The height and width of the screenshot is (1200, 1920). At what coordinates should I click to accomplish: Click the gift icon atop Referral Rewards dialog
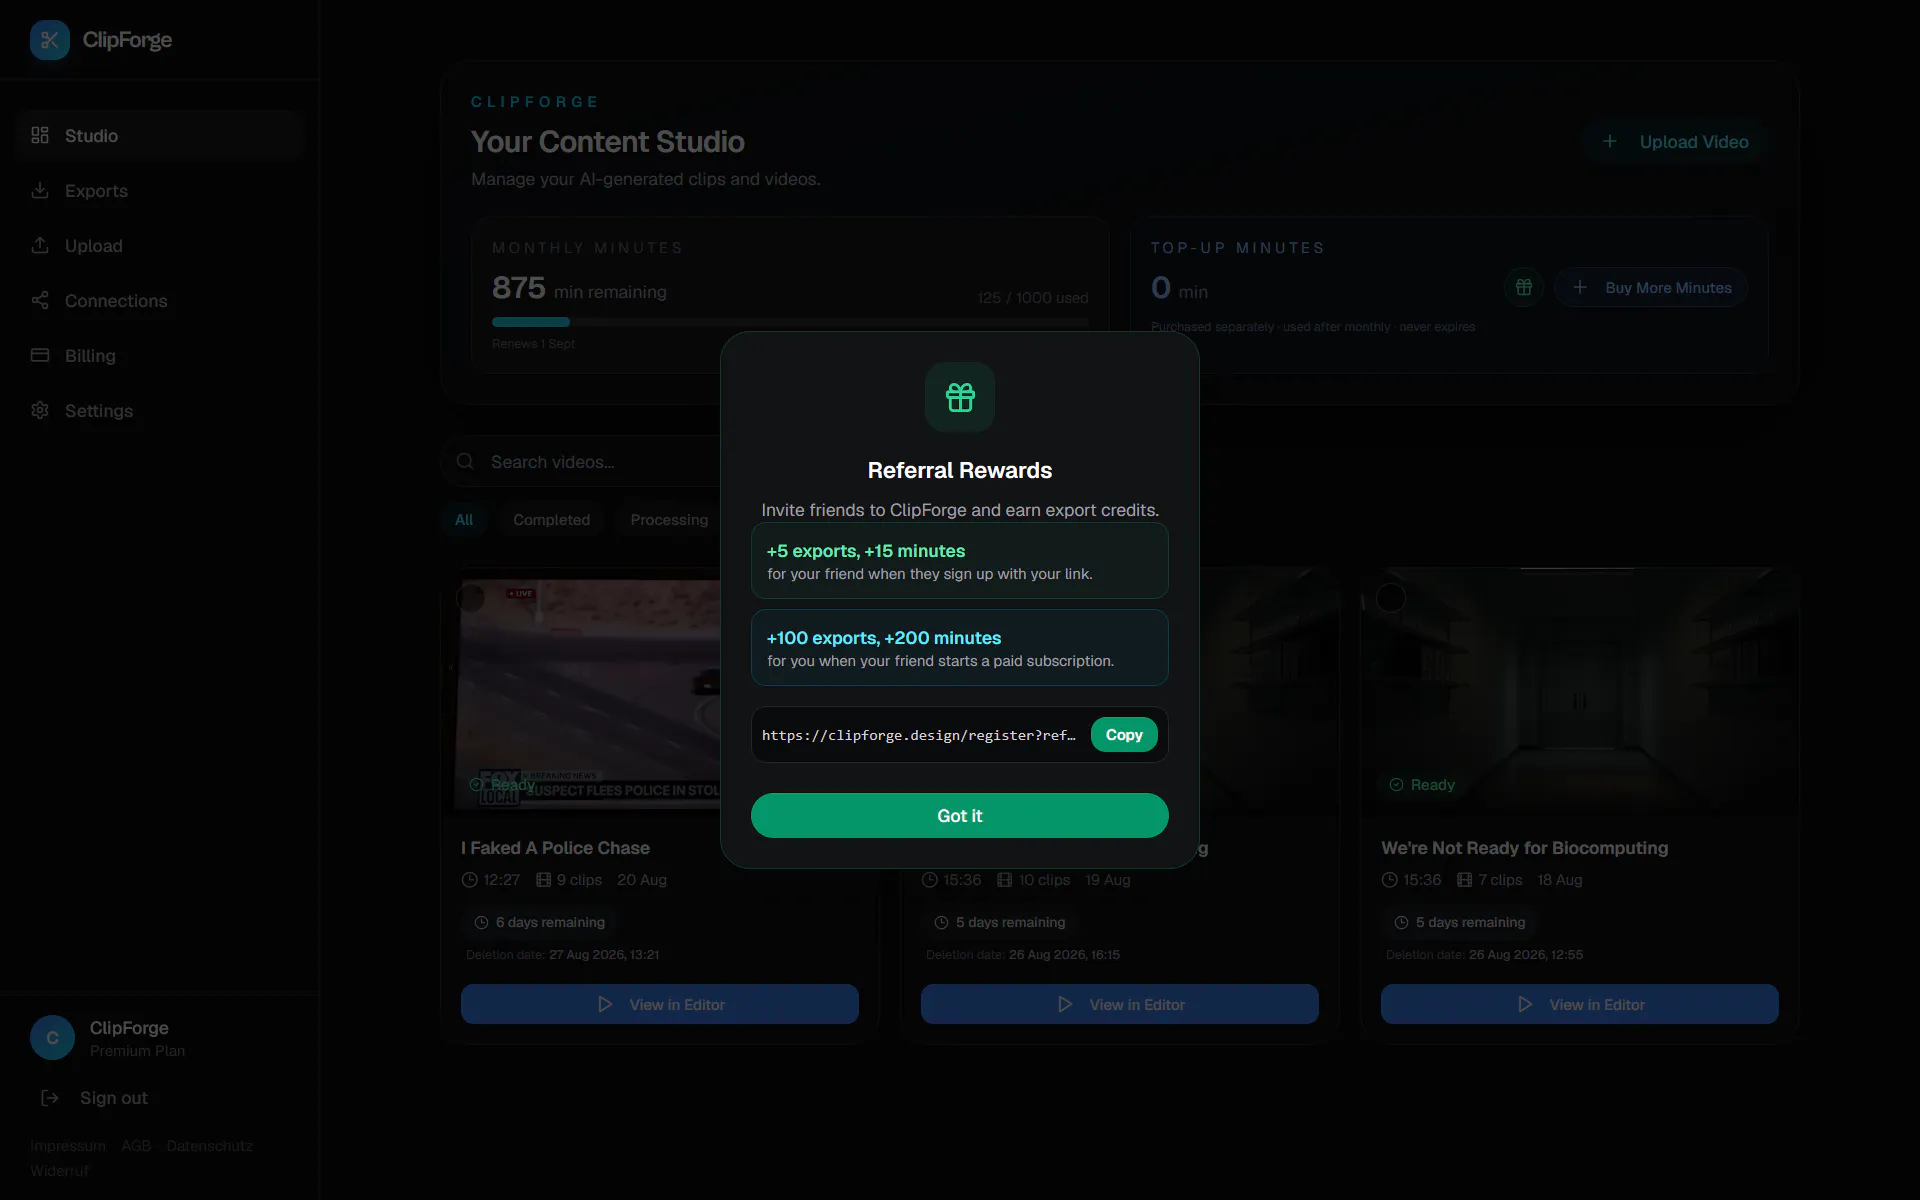point(960,397)
